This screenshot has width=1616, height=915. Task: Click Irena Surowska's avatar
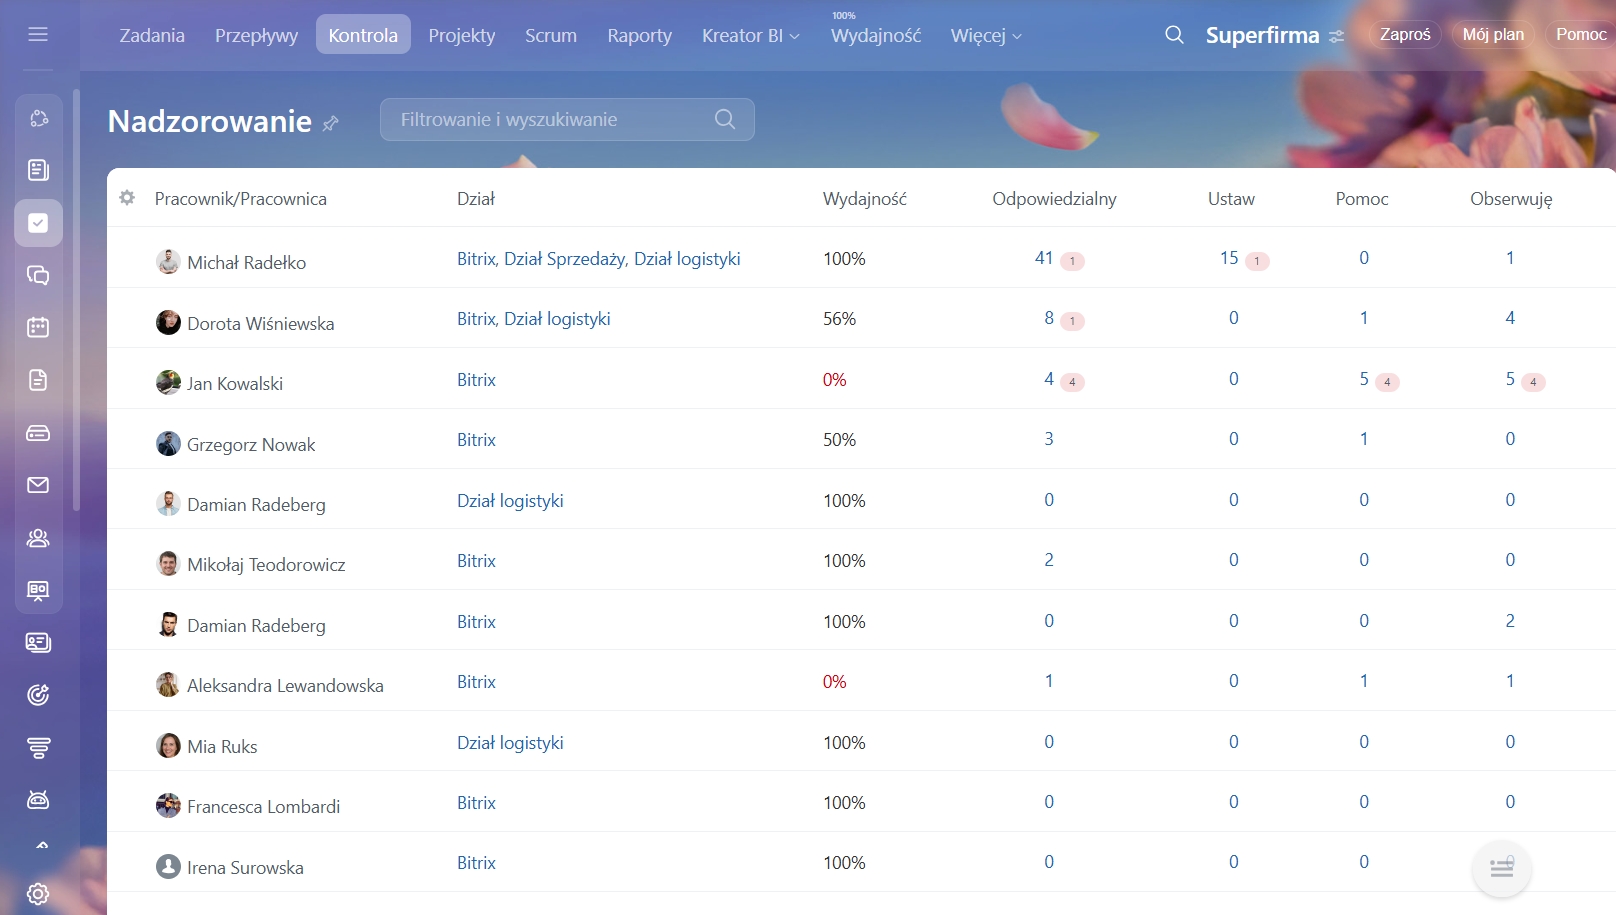pyautogui.click(x=168, y=867)
